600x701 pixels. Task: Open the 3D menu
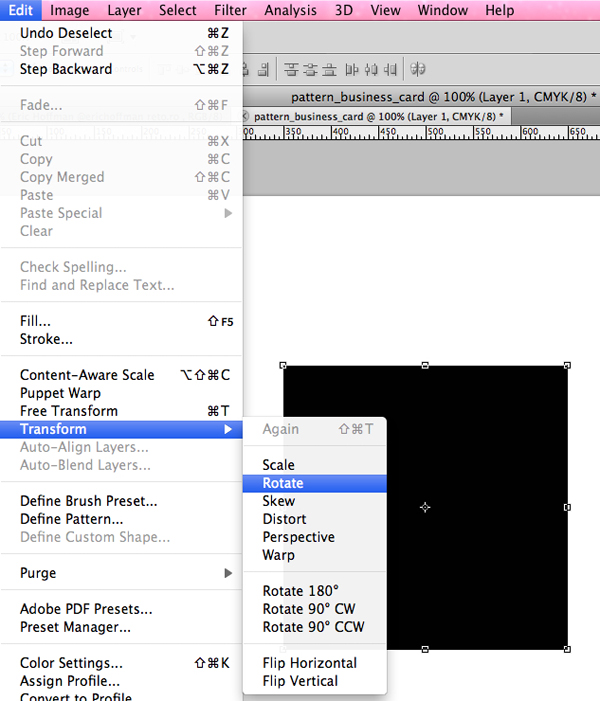(x=344, y=10)
